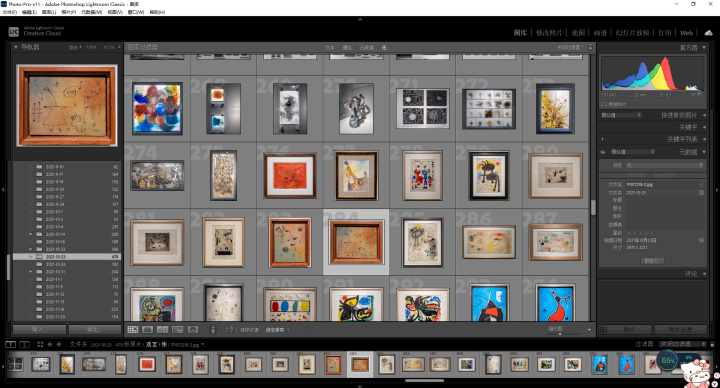Toggle filter switch at filmstrip right end

[x=712, y=344]
